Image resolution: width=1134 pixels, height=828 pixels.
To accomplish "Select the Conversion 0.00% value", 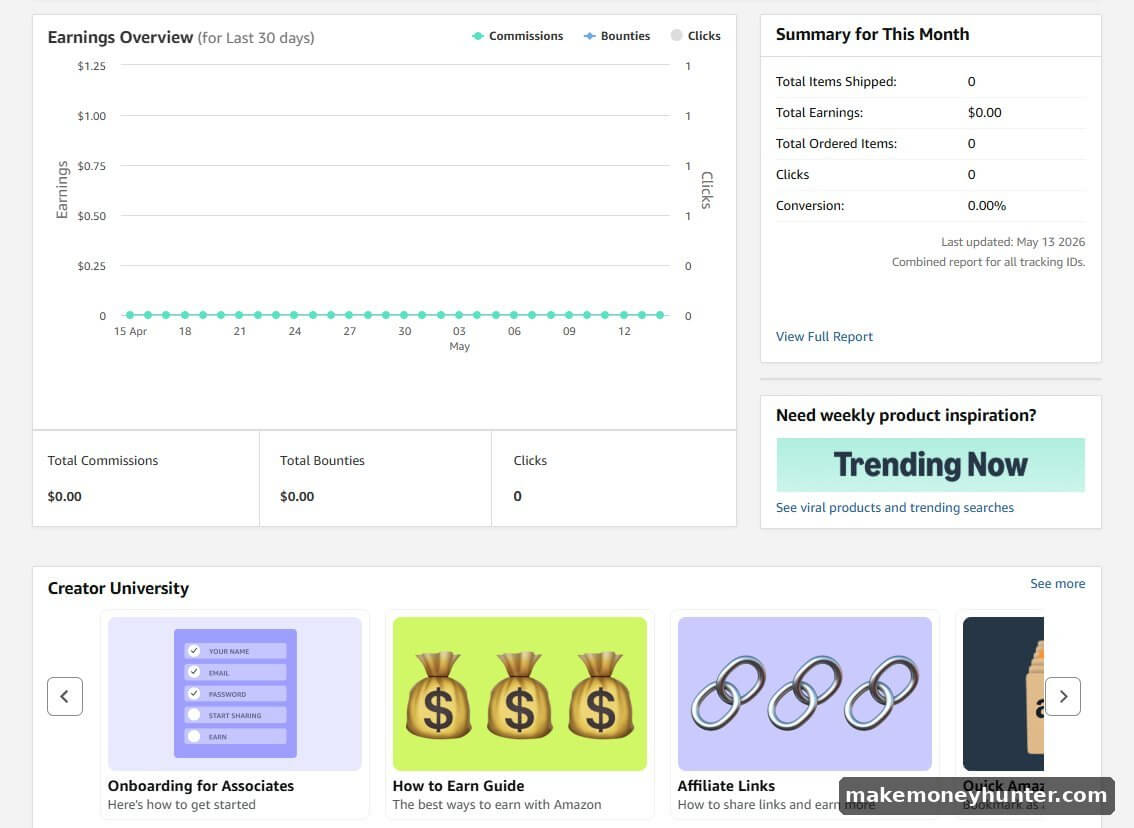I will [x=986, y=206].
